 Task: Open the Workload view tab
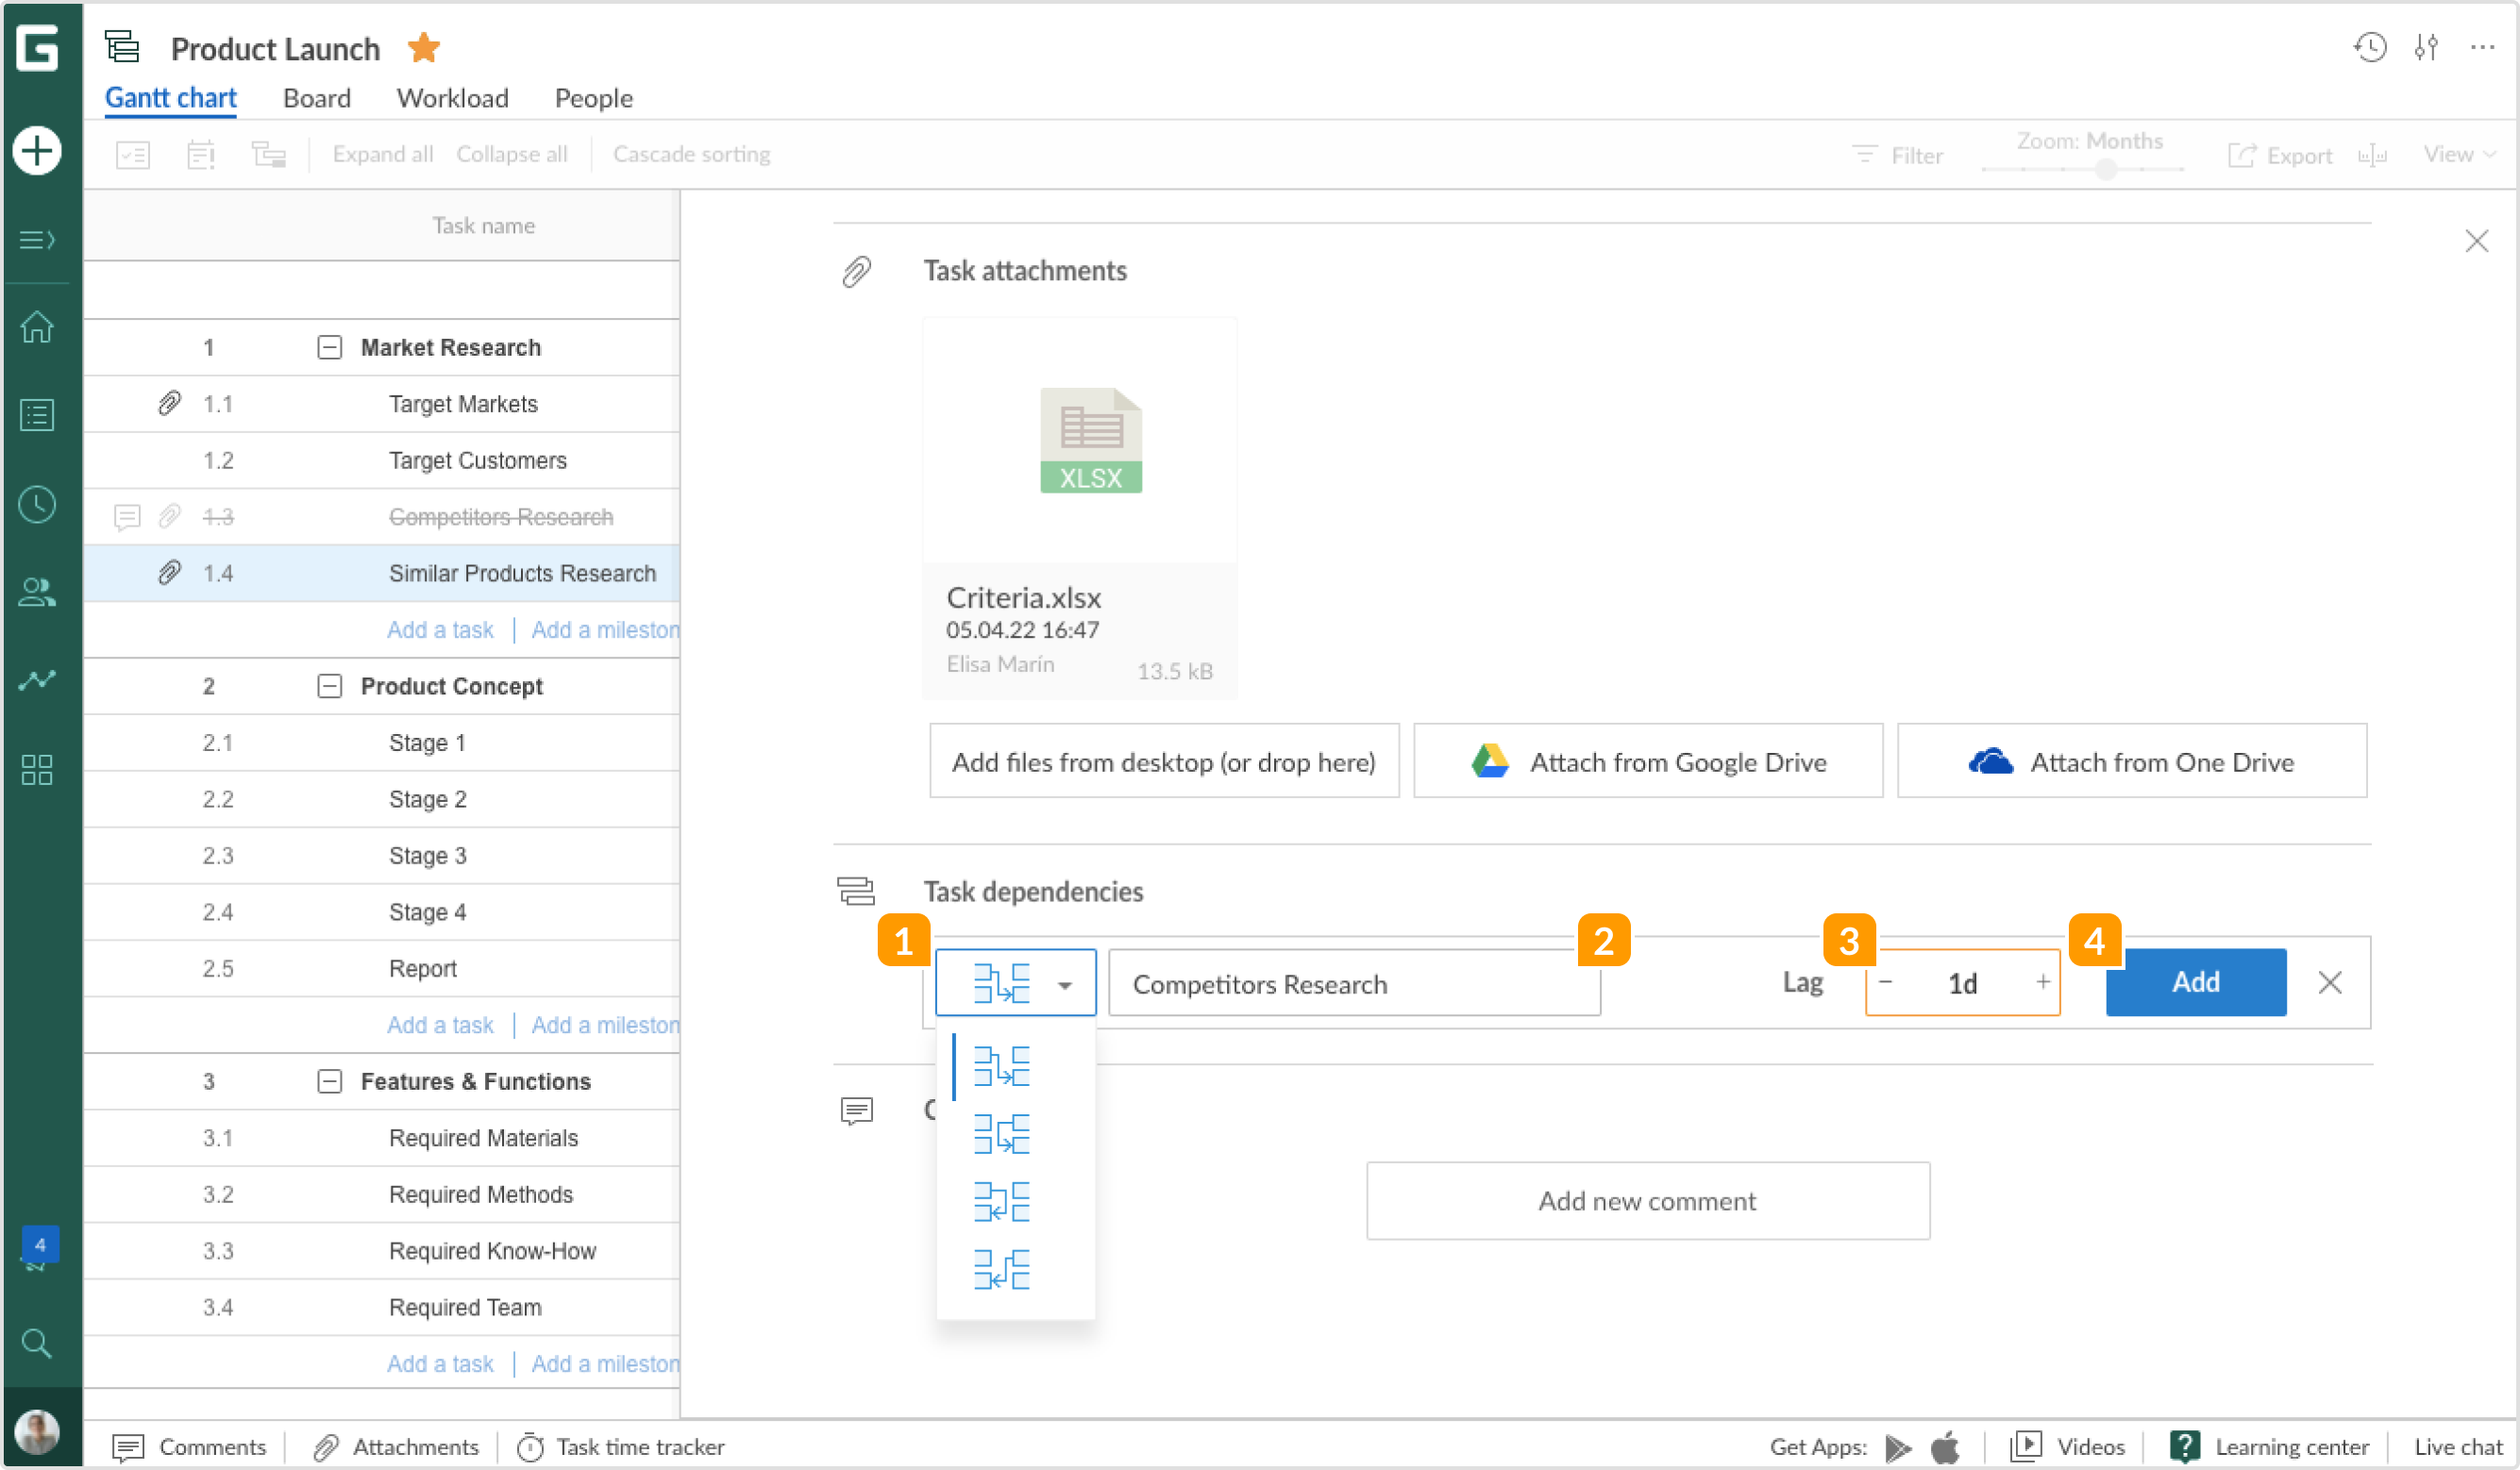pyautogui.click(x=452, y=98)
